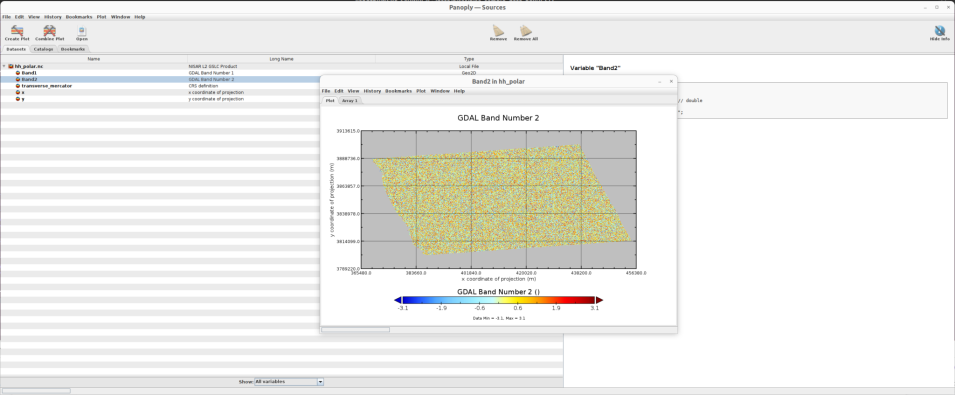Switch to the Bookmarks tab in Sources

[x=72, y=49]
